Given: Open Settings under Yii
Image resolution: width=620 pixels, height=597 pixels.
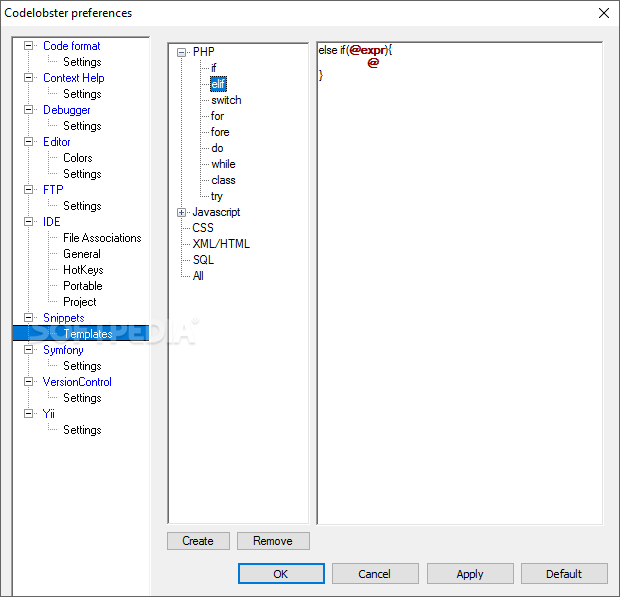Looking at the screenshot, I should click(x=82, y=430).
